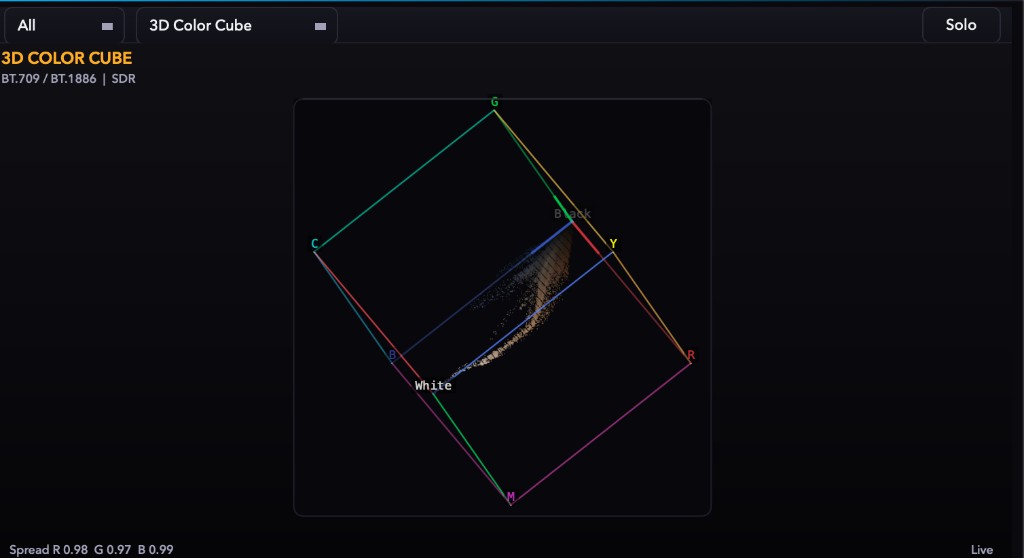Viewport: 1024px width, 558px height.
Task: Toggle the Solo button
Action: coord(961,25)
